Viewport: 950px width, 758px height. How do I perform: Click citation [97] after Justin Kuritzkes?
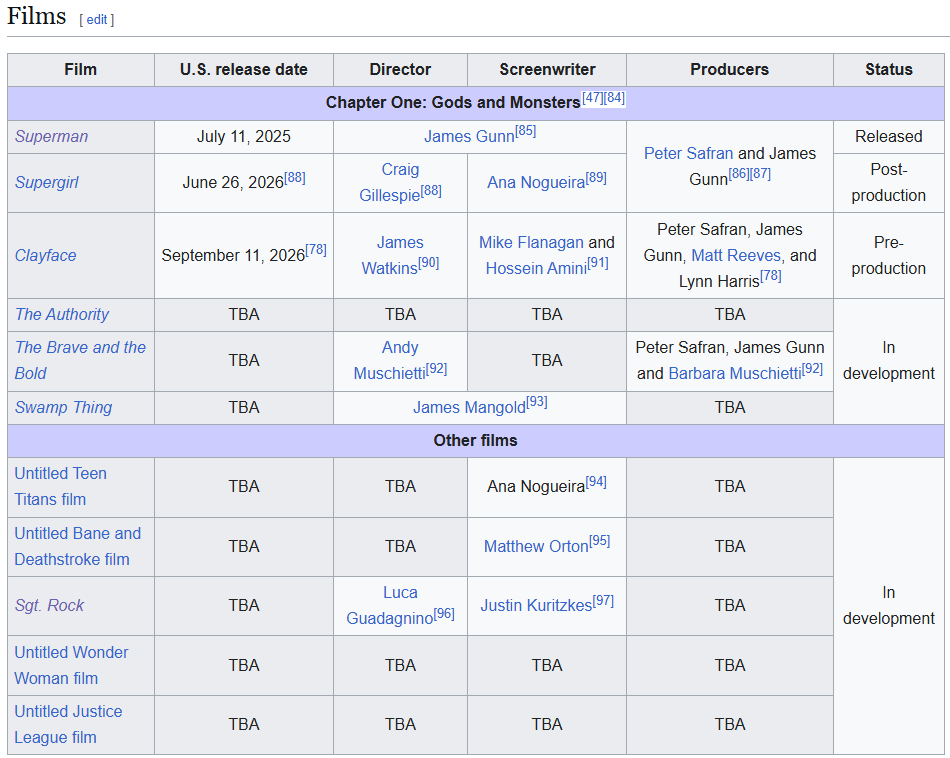tap(603, 600)
